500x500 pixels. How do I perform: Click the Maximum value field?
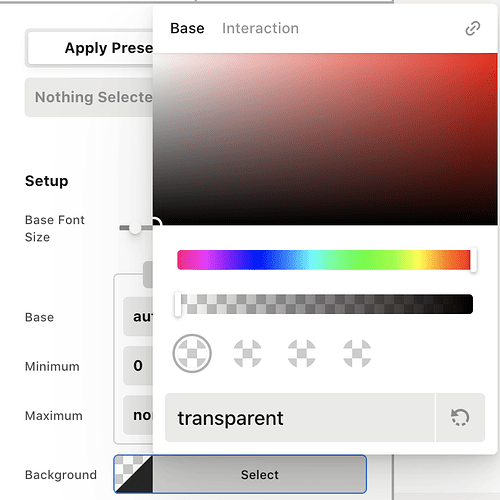[x=138, y=415]
